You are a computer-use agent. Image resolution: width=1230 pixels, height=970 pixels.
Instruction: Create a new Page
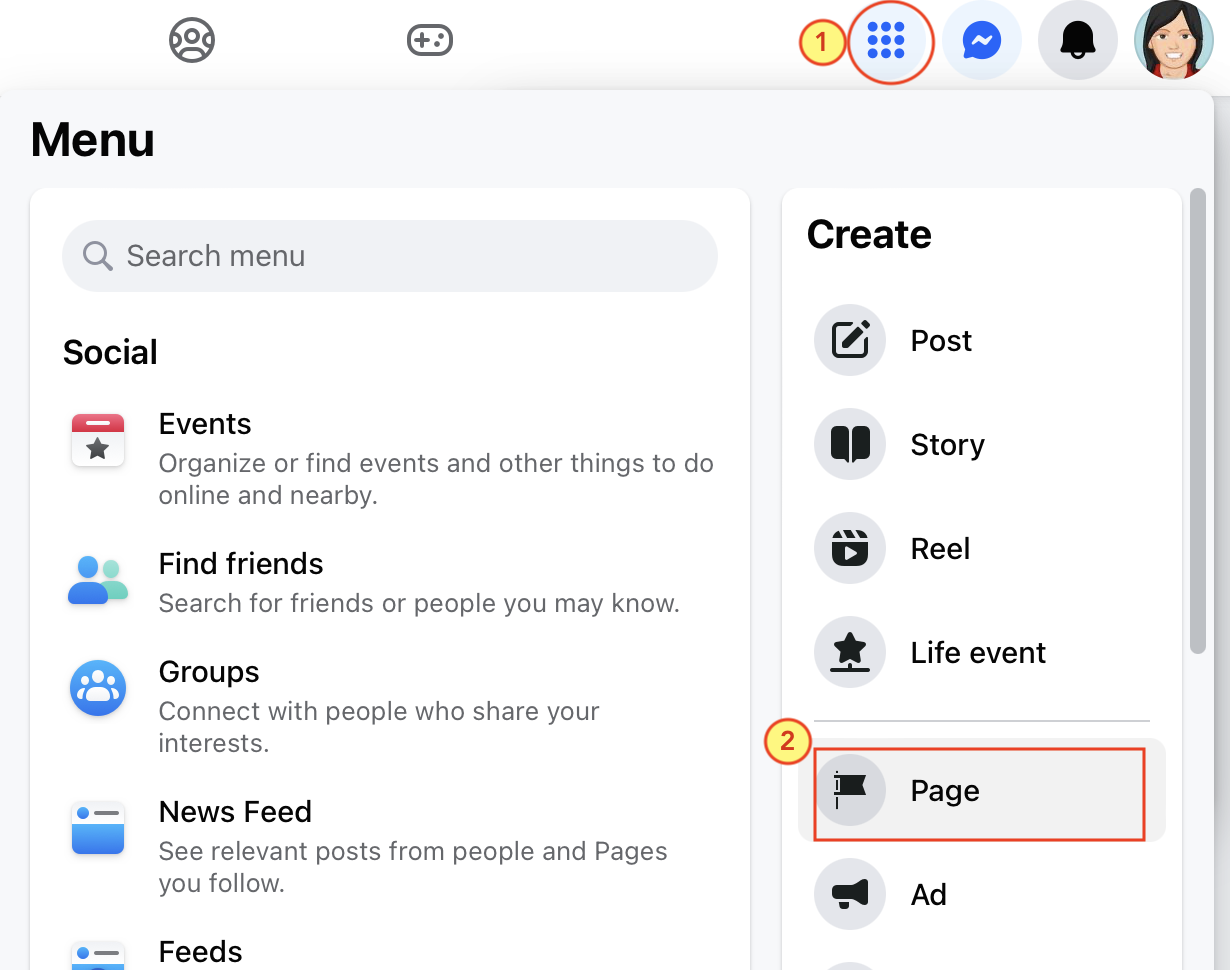(x=982, y=790)
